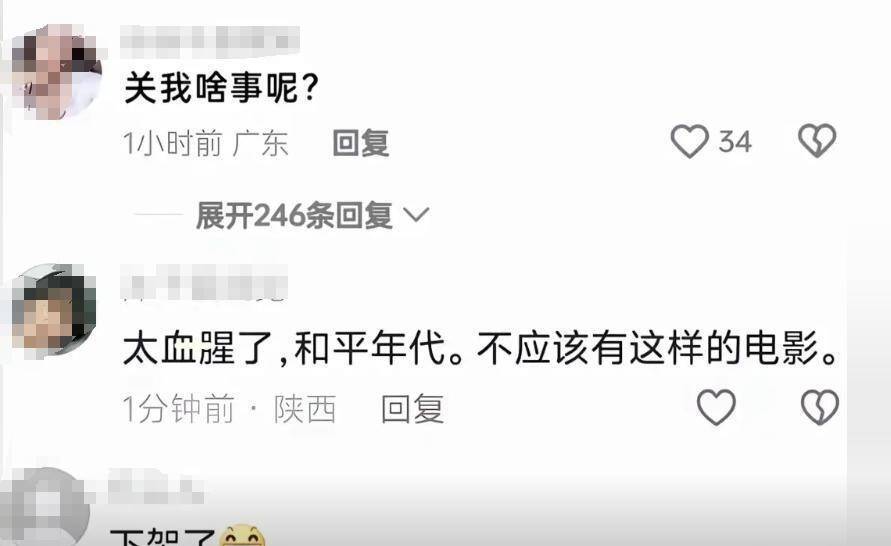891x546 pixels.
Task: Open first commenter's blurred username
Action: (210, 40)
